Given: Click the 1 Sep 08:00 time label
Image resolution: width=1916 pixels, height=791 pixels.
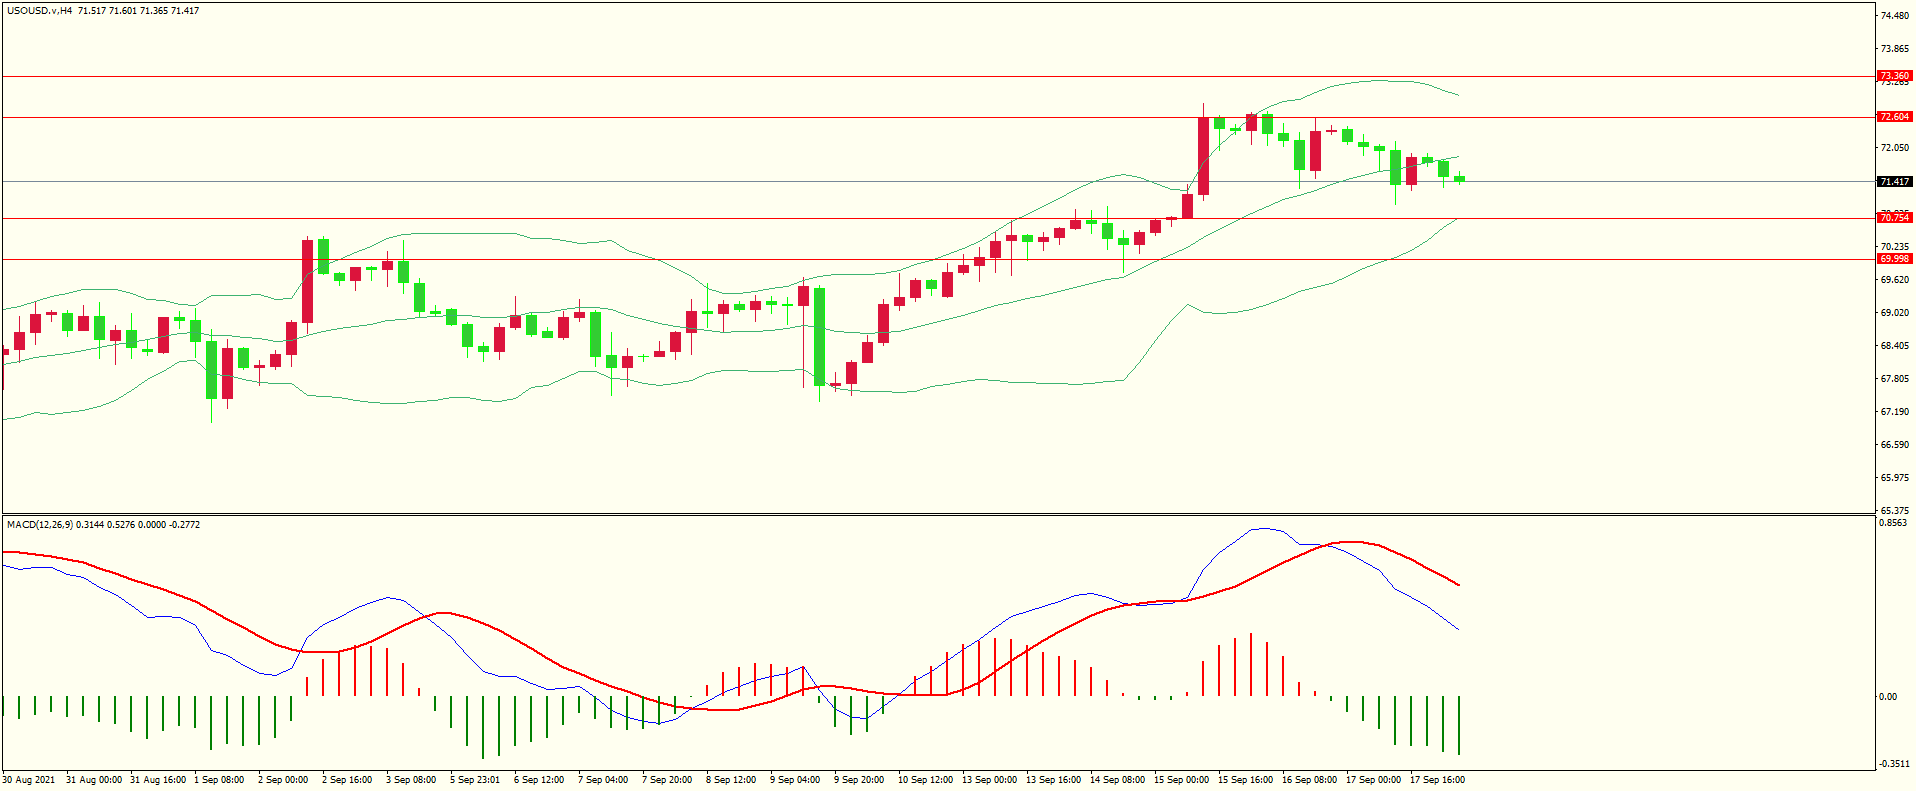Looking at the screenshot, I should coord(219,780).
